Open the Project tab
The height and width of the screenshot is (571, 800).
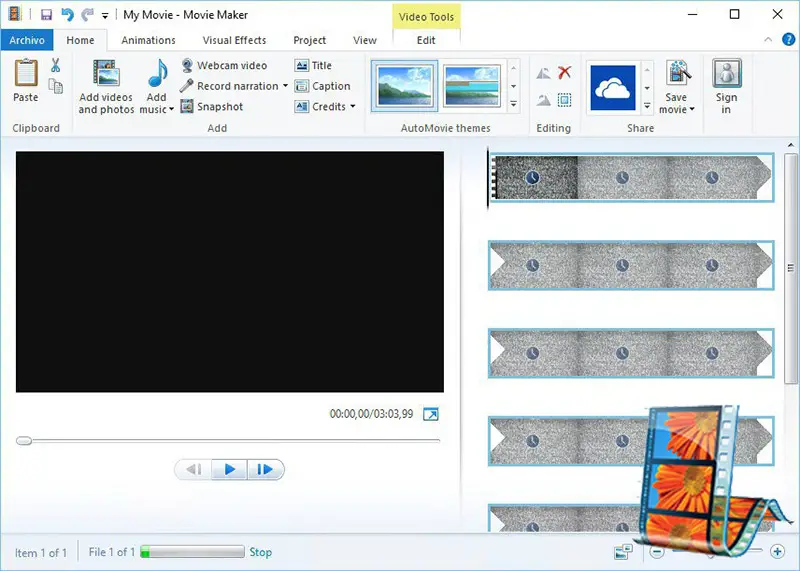click(309, 40)
